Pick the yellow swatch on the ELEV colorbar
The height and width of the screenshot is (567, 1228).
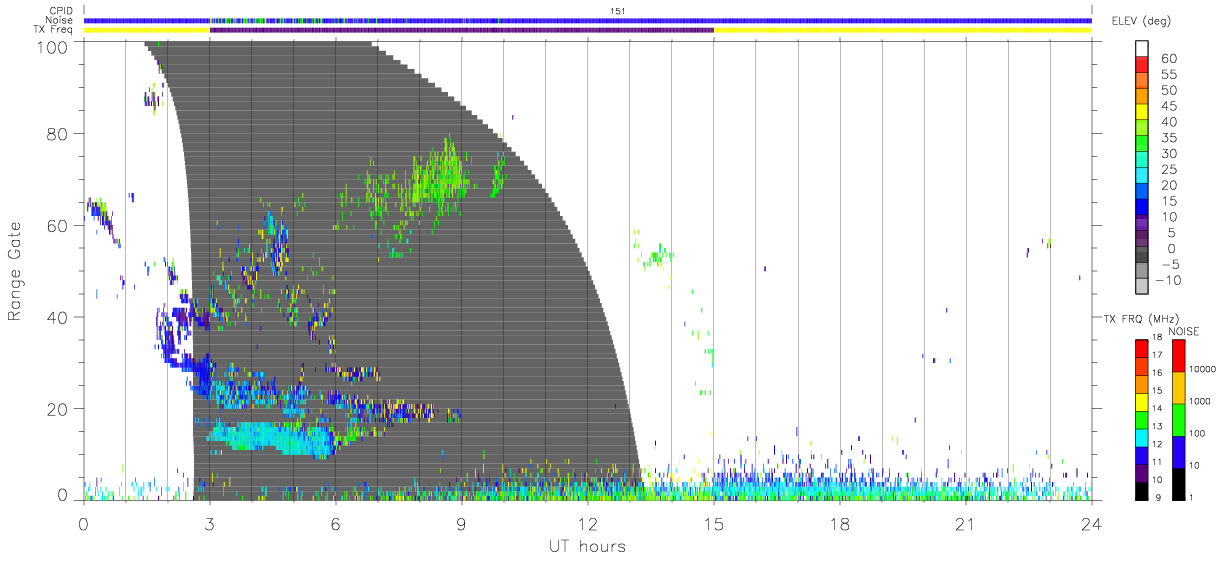pyautogui.click(x=1143, y=114)
